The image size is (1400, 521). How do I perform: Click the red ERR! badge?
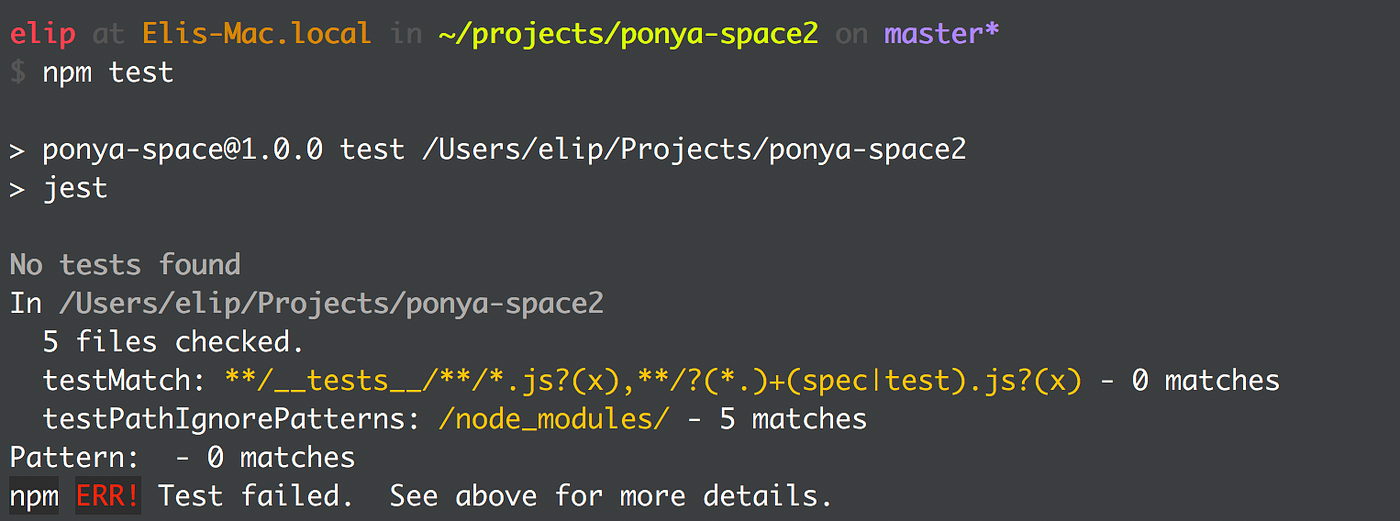(108, 496)
